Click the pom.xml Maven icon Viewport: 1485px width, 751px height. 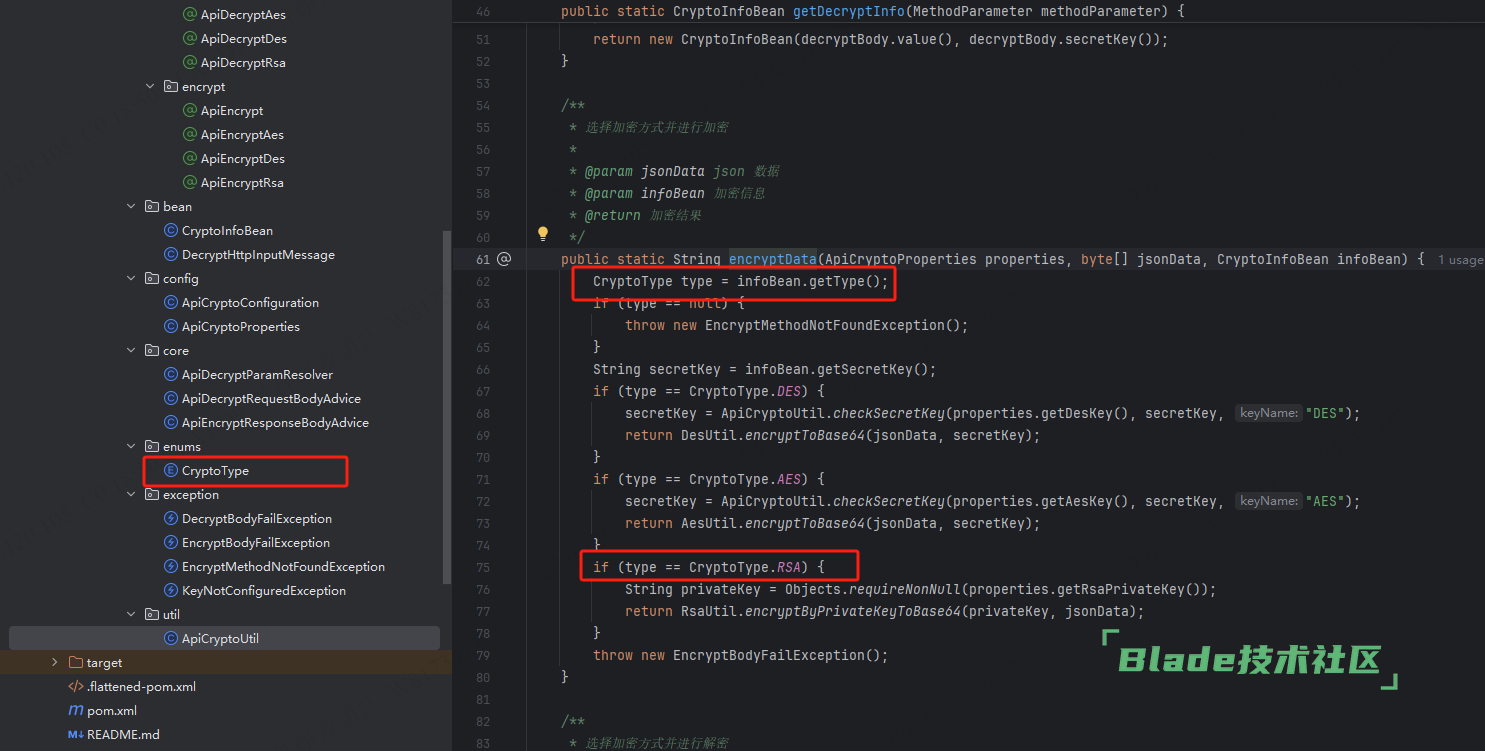(75, 711)
